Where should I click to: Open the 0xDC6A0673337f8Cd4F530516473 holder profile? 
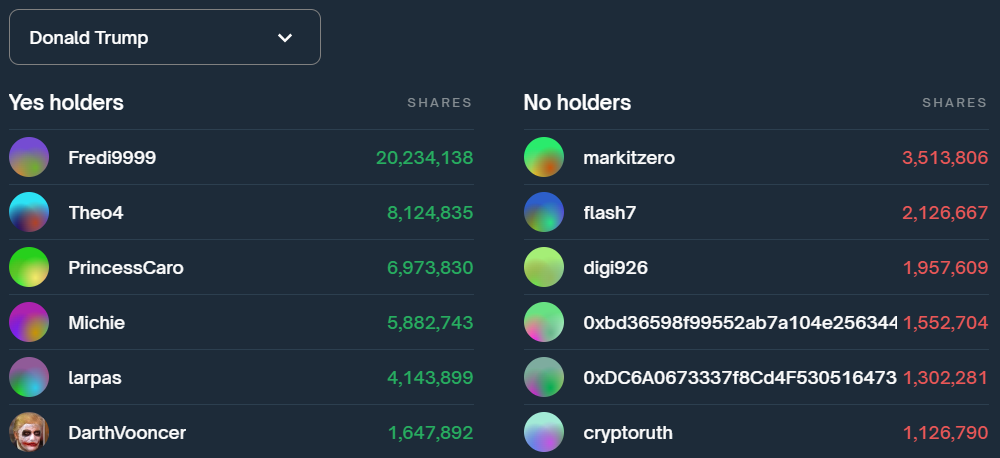click(740, 377)
